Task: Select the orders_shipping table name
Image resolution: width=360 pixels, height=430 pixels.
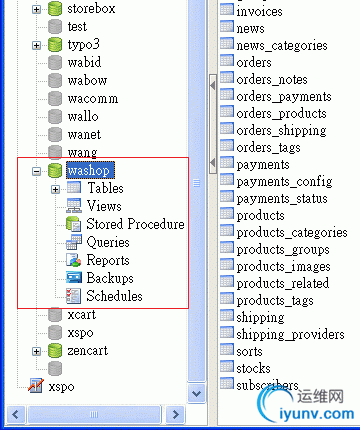Action: tap(281, 131)
